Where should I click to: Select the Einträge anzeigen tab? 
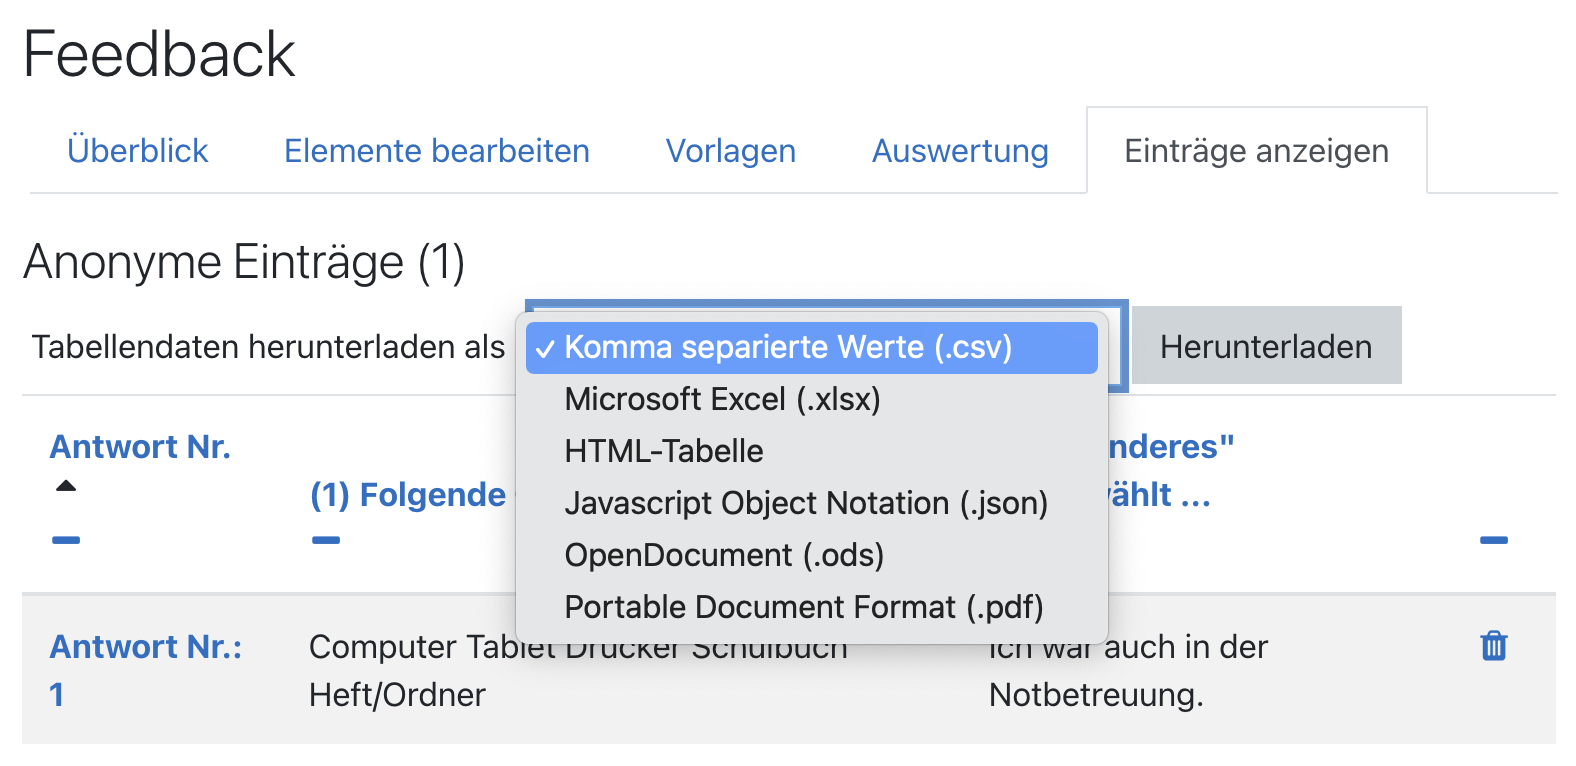pyautogui.click(x=1256, y=151)
